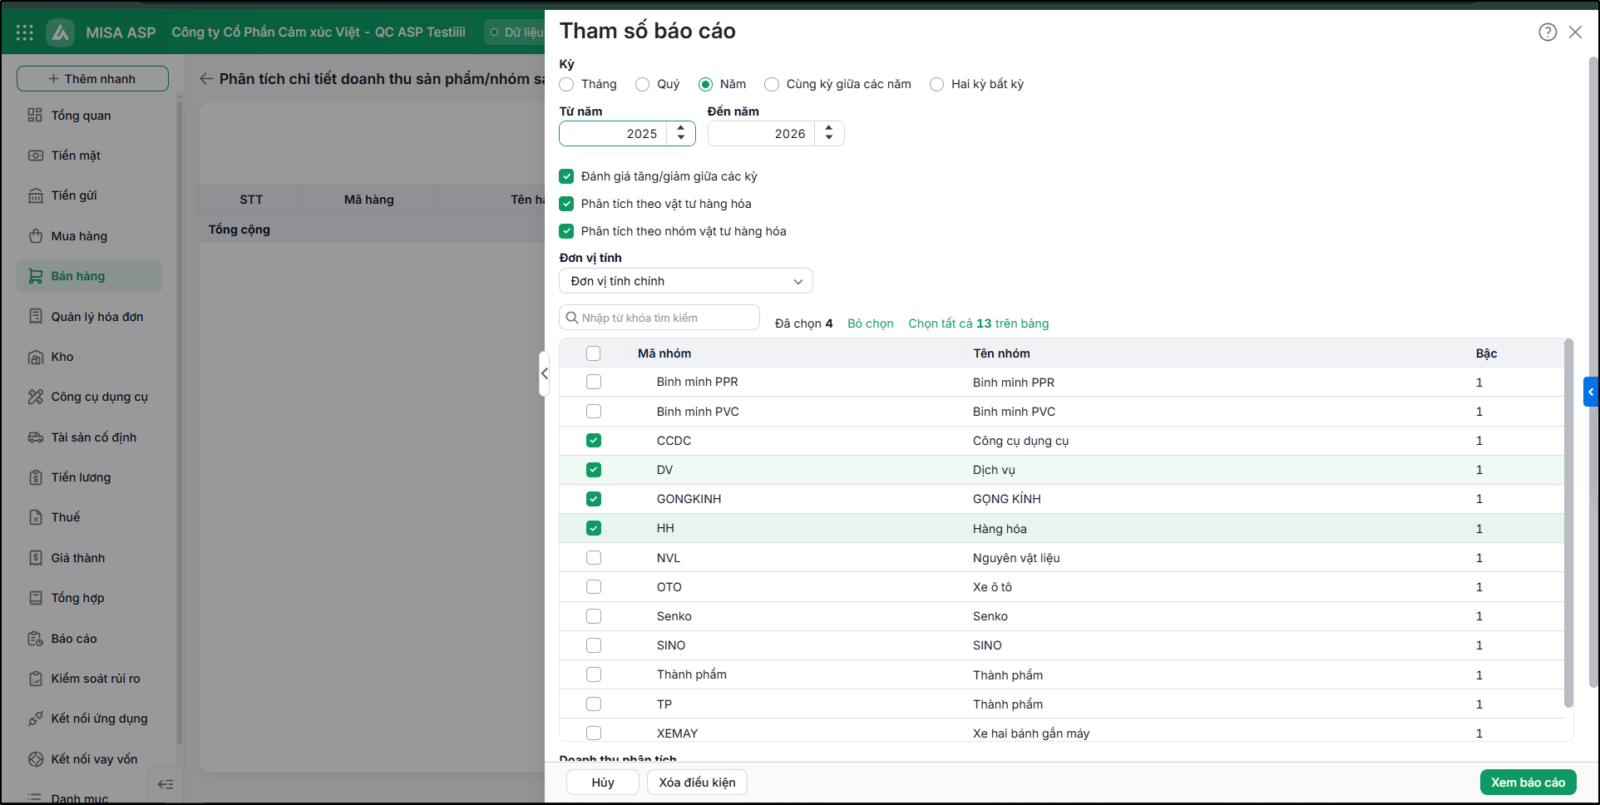Image resolution: width=1600 pixels, height=805 pixels.
Task: Open the Báo cáo menu
Action: pos(90,638)
